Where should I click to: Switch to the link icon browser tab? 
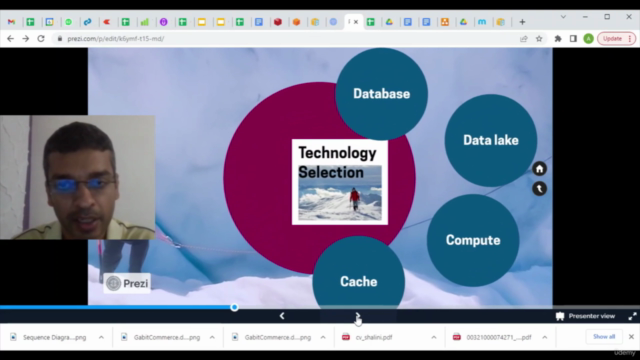pos(88,22)
